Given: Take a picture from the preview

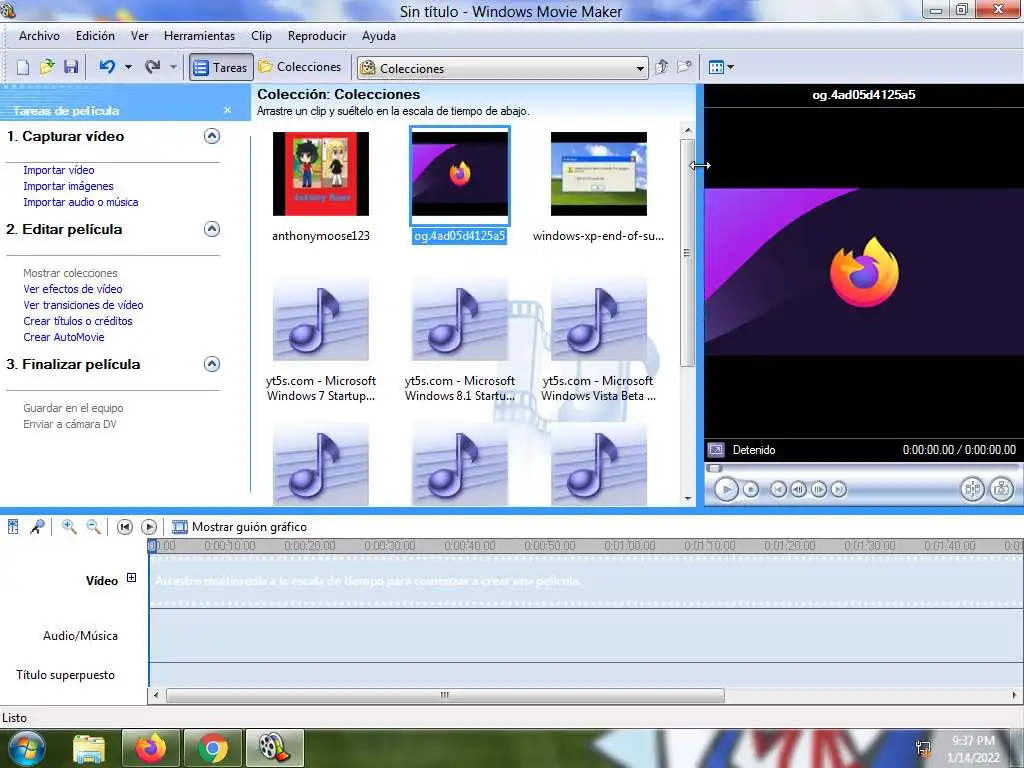Looking at the screenshot, I should [x=1001, y=489].
